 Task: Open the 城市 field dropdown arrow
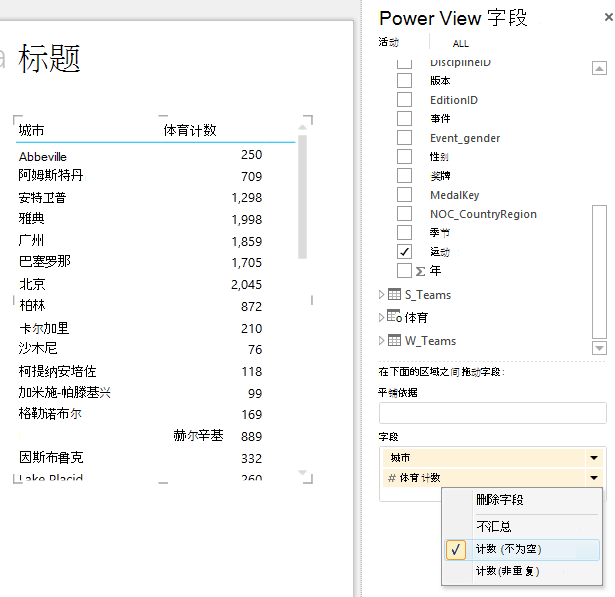pos(594,458)
